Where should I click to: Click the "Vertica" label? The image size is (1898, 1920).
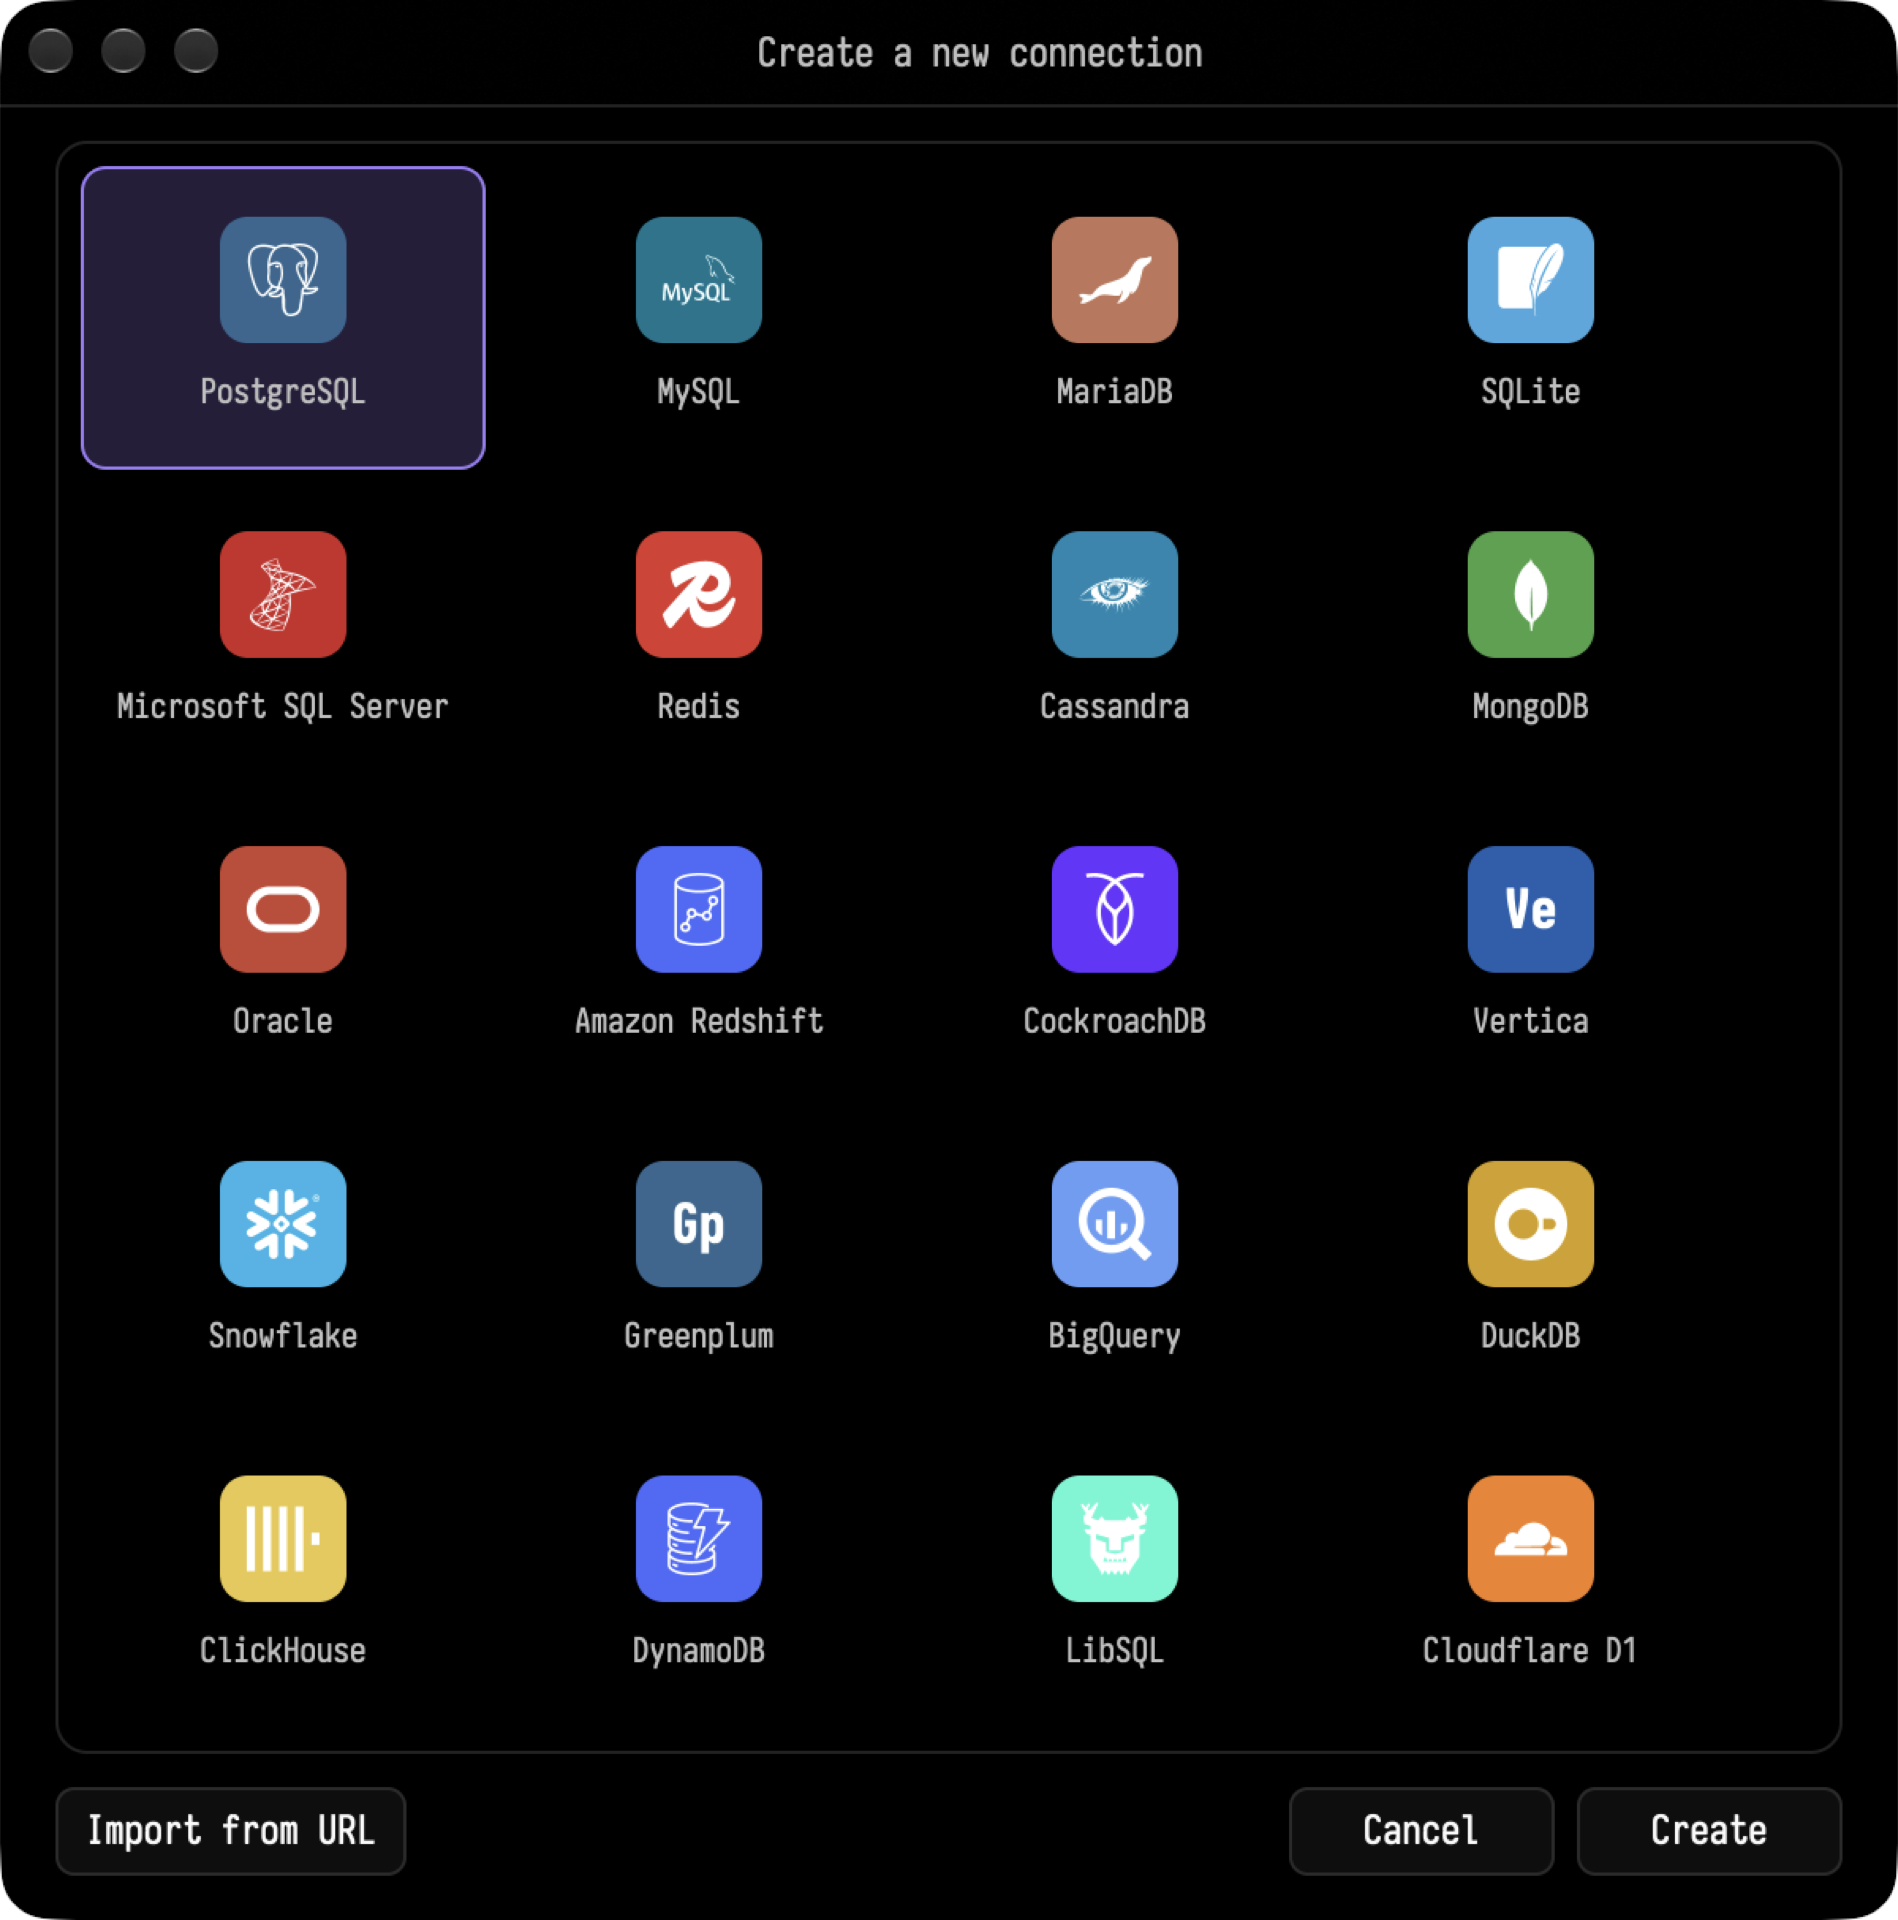(x=1531, y=1021)
